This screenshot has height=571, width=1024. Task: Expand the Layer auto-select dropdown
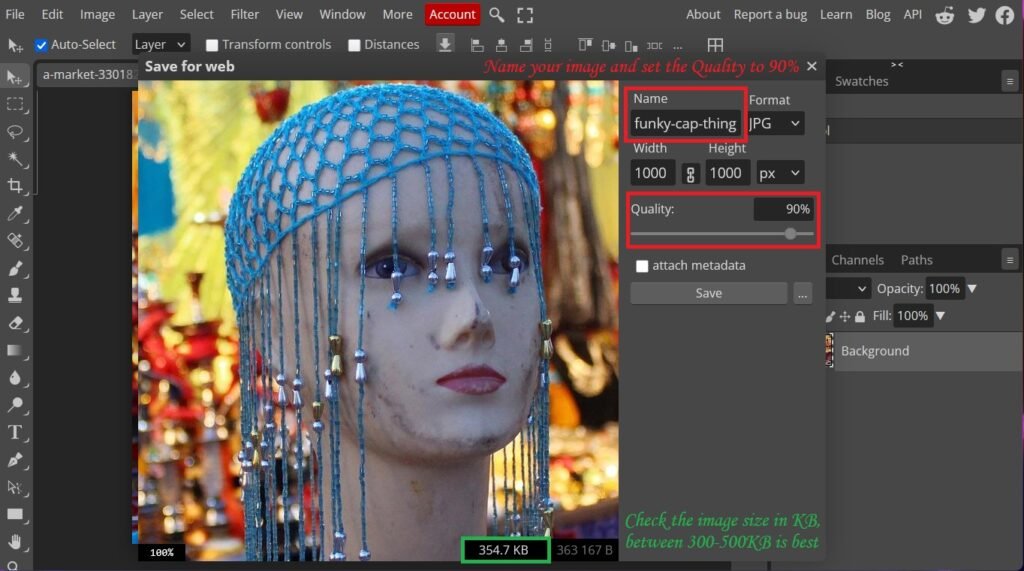coord(160,45)
